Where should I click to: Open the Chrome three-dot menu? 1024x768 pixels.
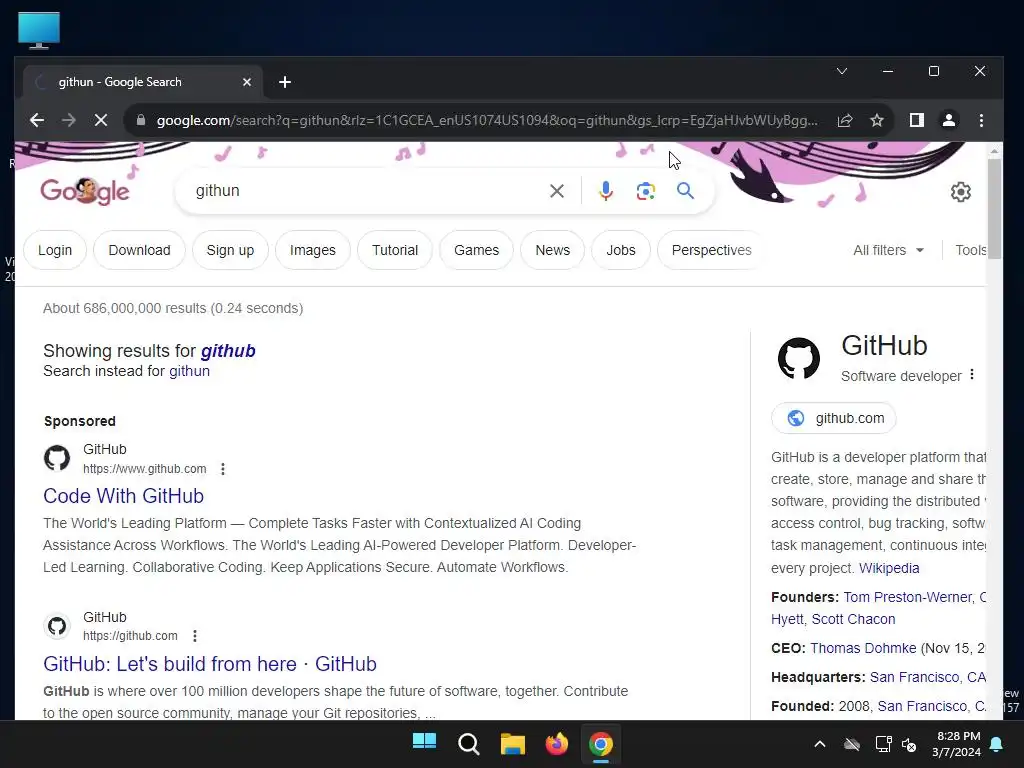981,120
